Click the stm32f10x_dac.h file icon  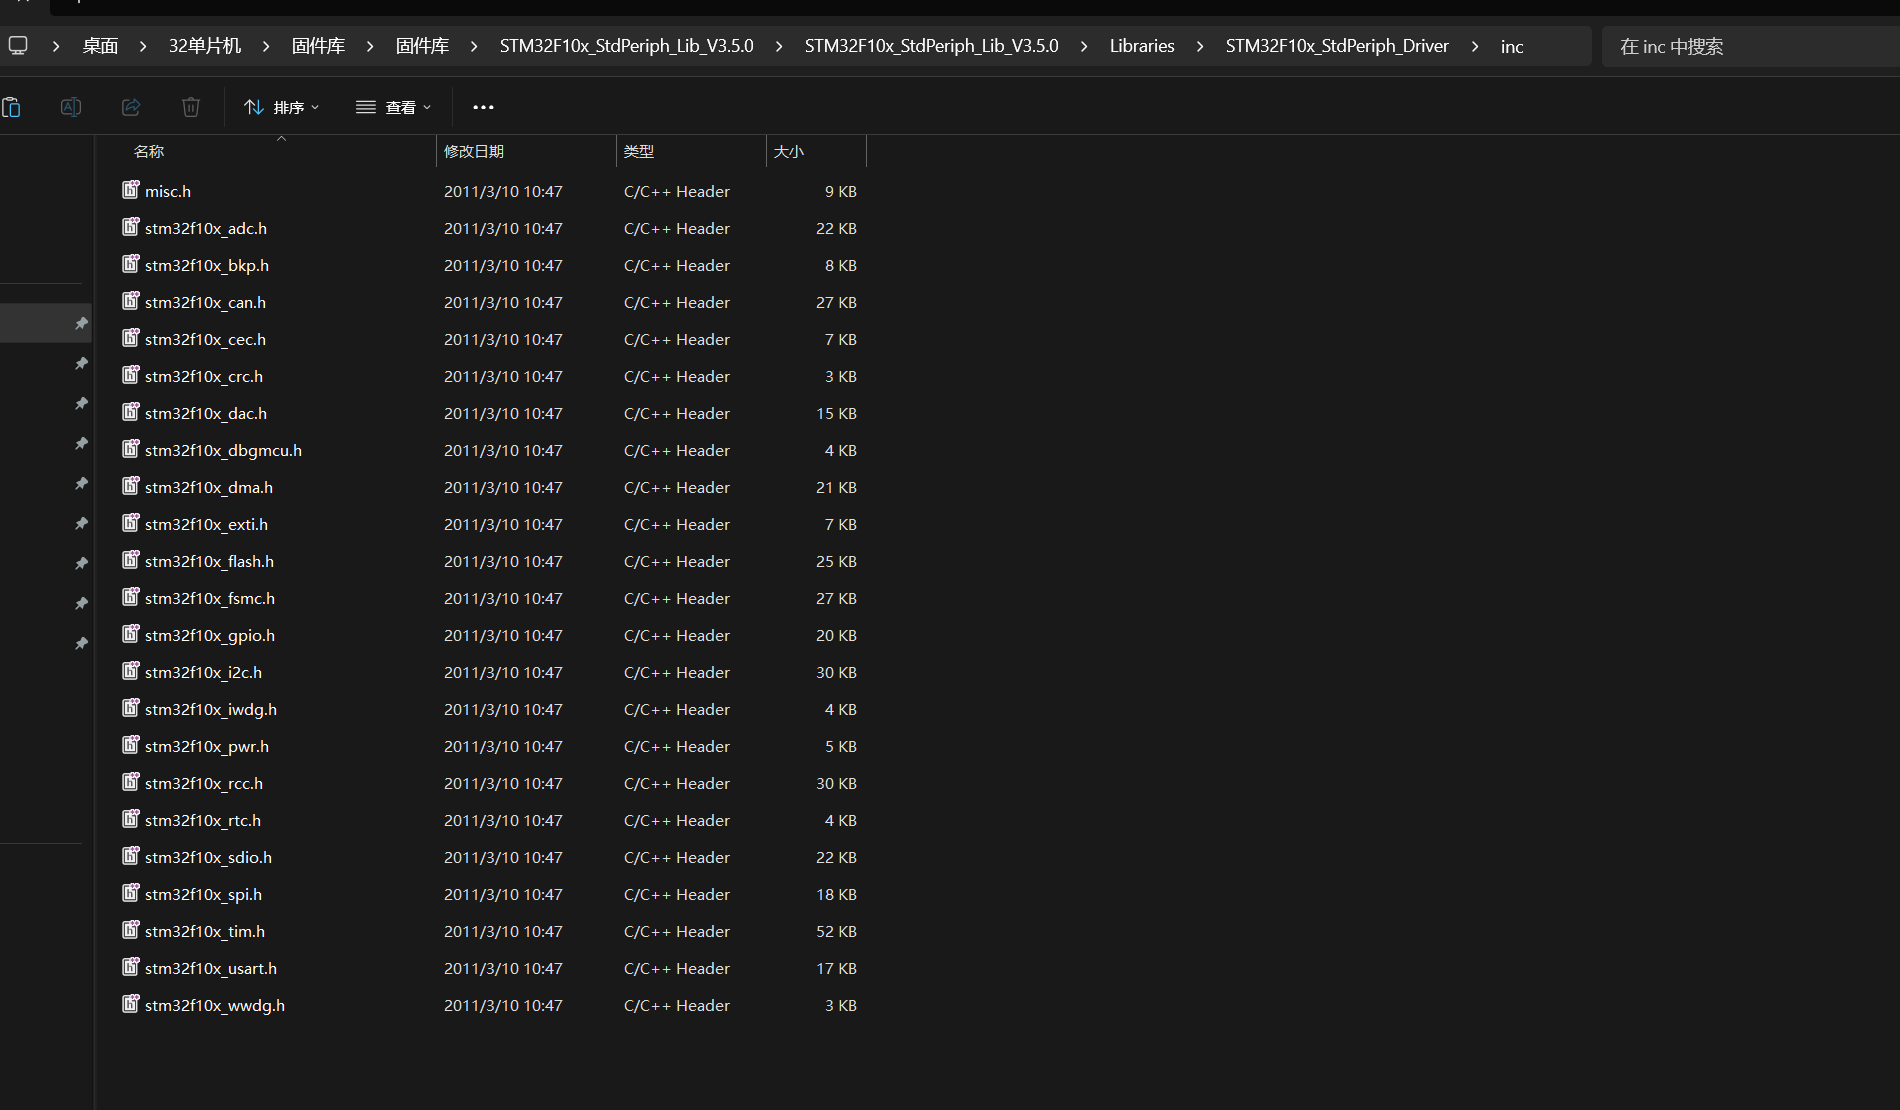(131, 412)
